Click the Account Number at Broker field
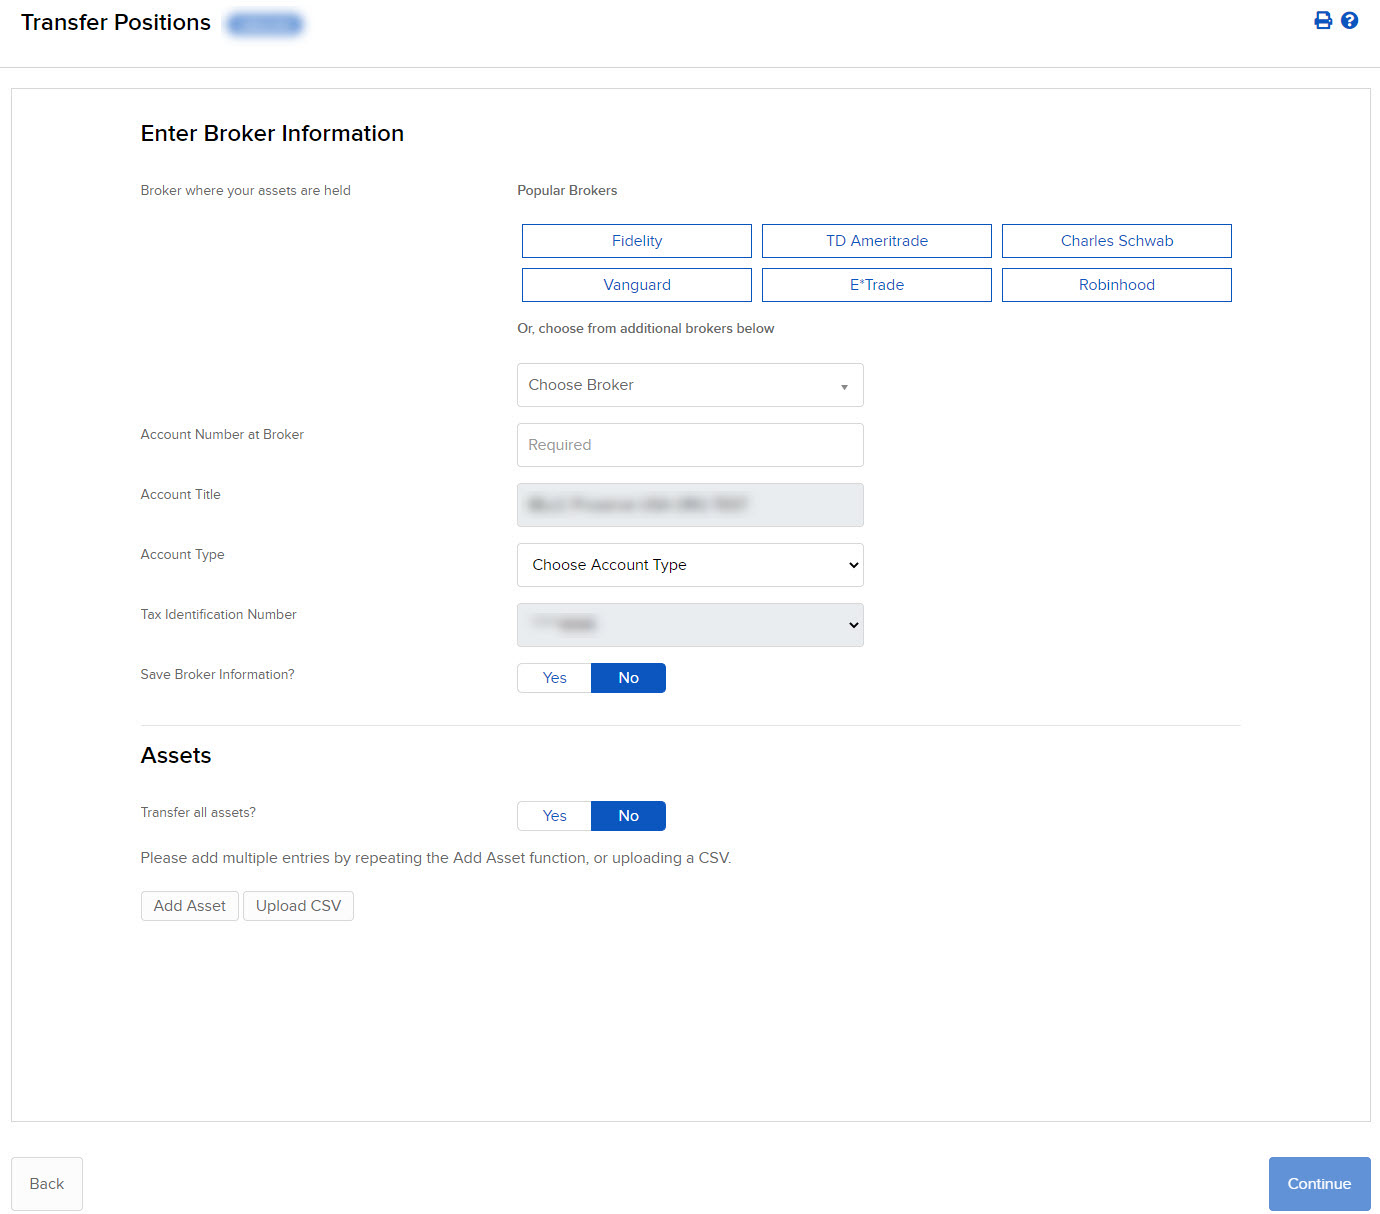 point(689,444)
